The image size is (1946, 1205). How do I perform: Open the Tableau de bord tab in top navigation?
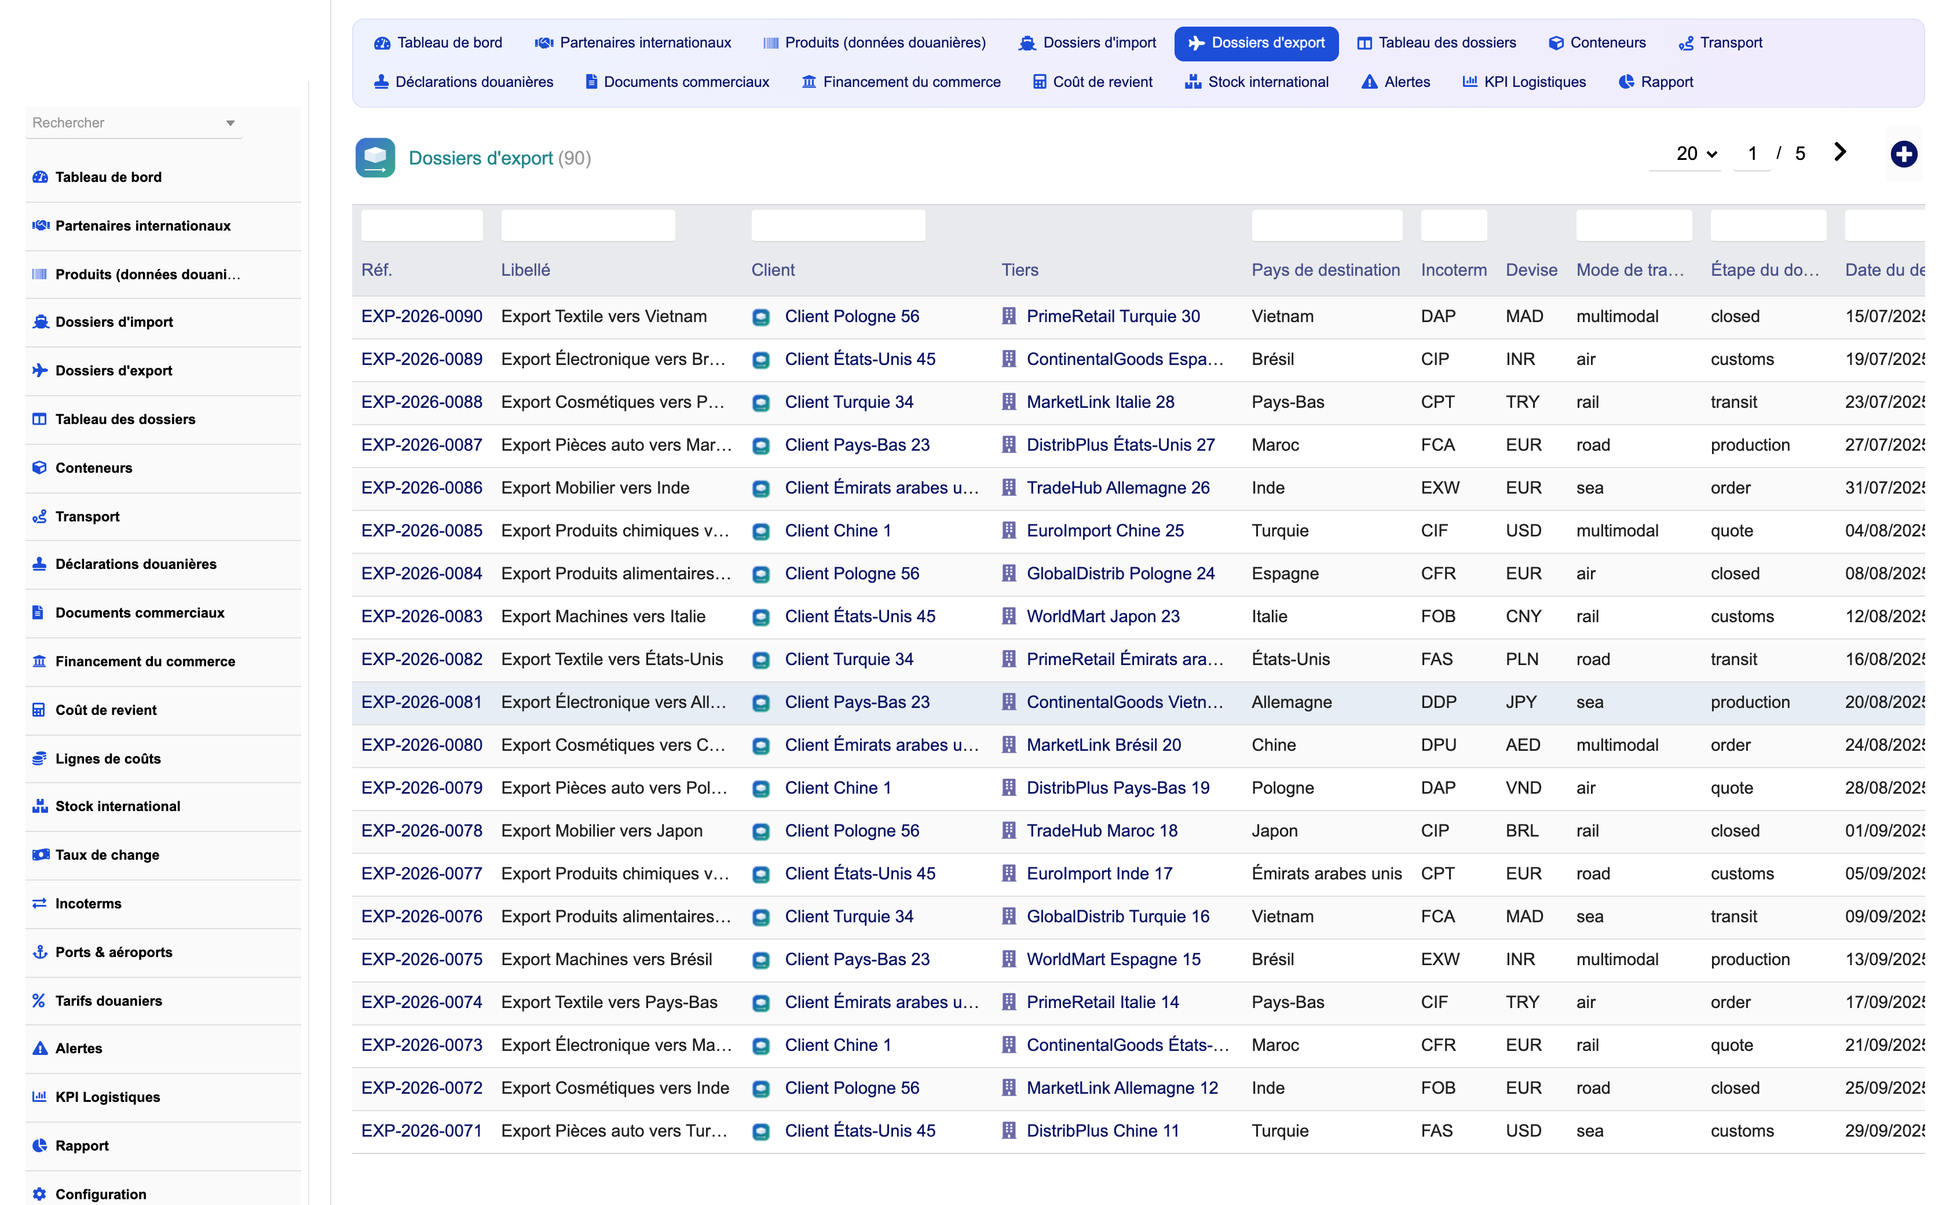coord(438,43)
